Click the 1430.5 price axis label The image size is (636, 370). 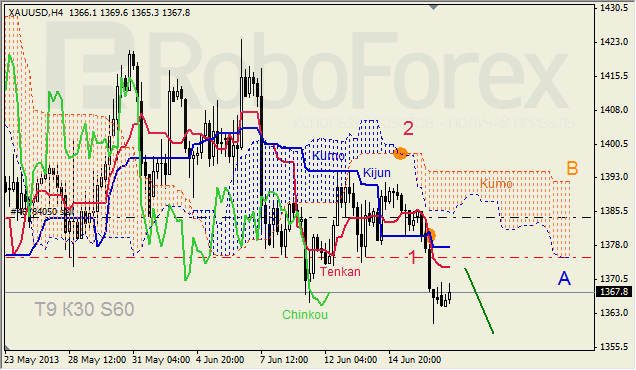614,8
